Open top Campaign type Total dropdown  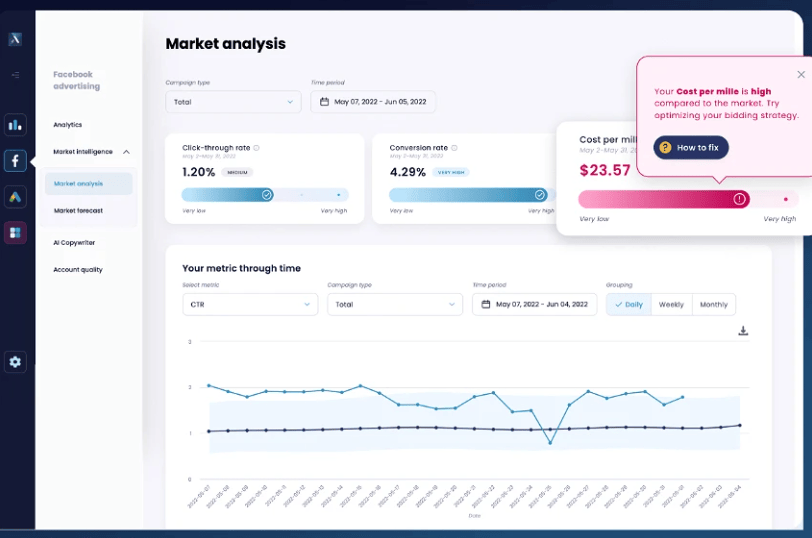[x=233, y=102]
